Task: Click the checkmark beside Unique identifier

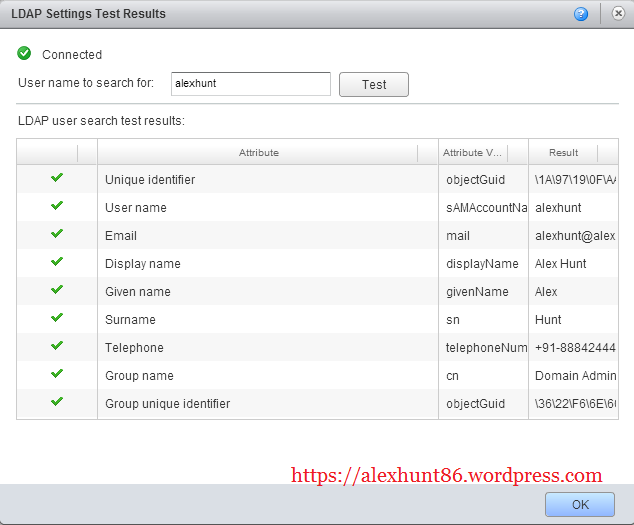Action: (57, 178)
